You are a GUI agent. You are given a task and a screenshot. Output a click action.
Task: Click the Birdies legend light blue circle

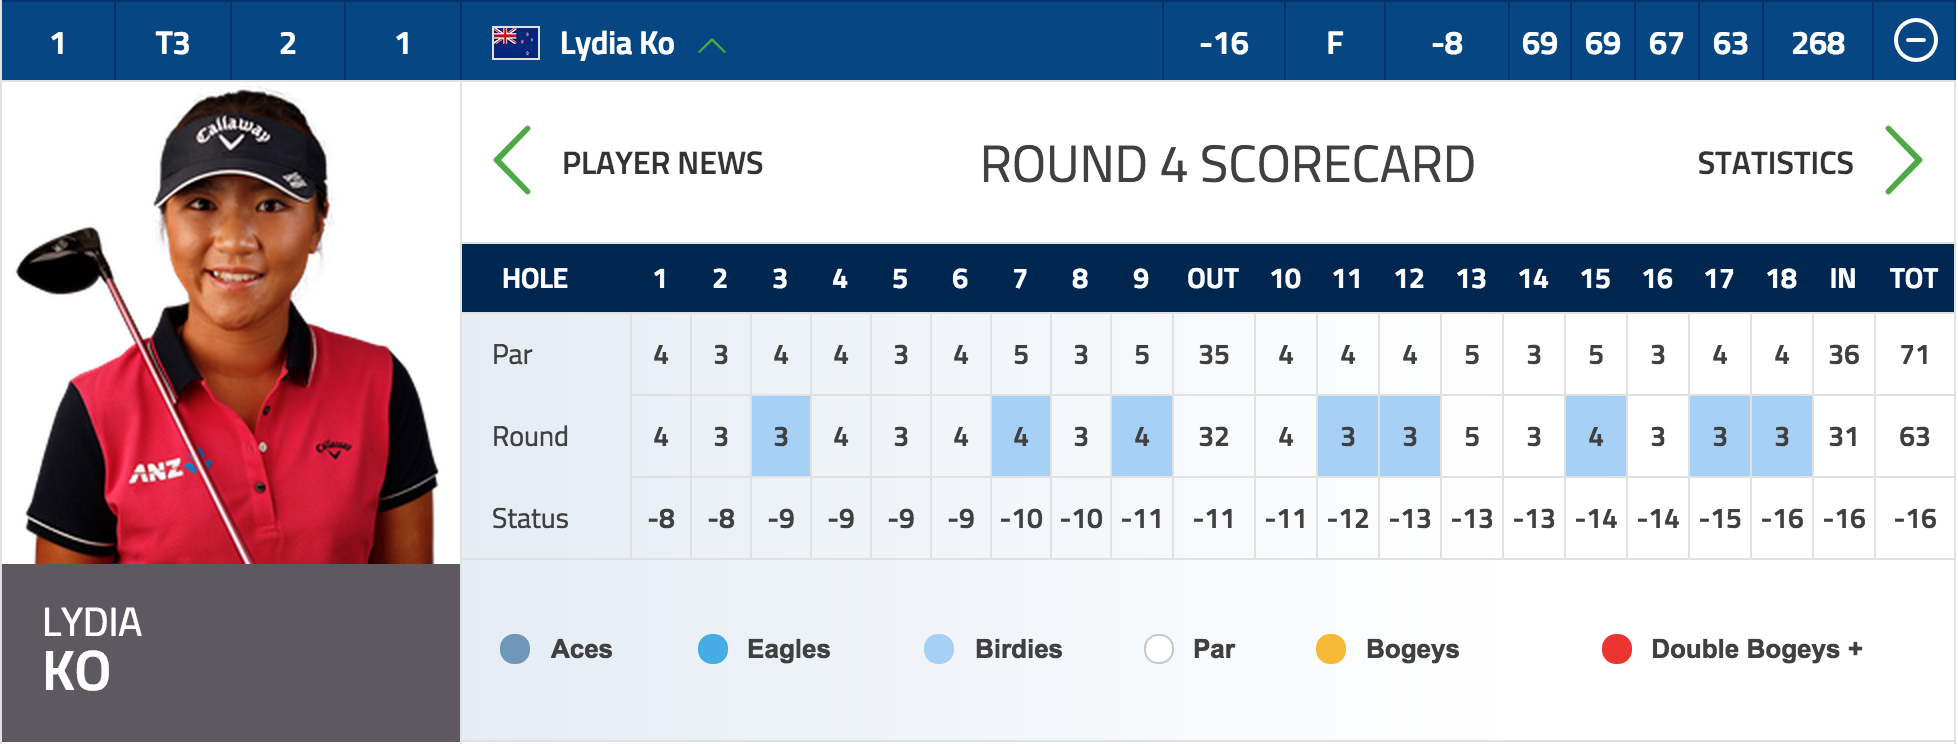(x=939, y=649)
